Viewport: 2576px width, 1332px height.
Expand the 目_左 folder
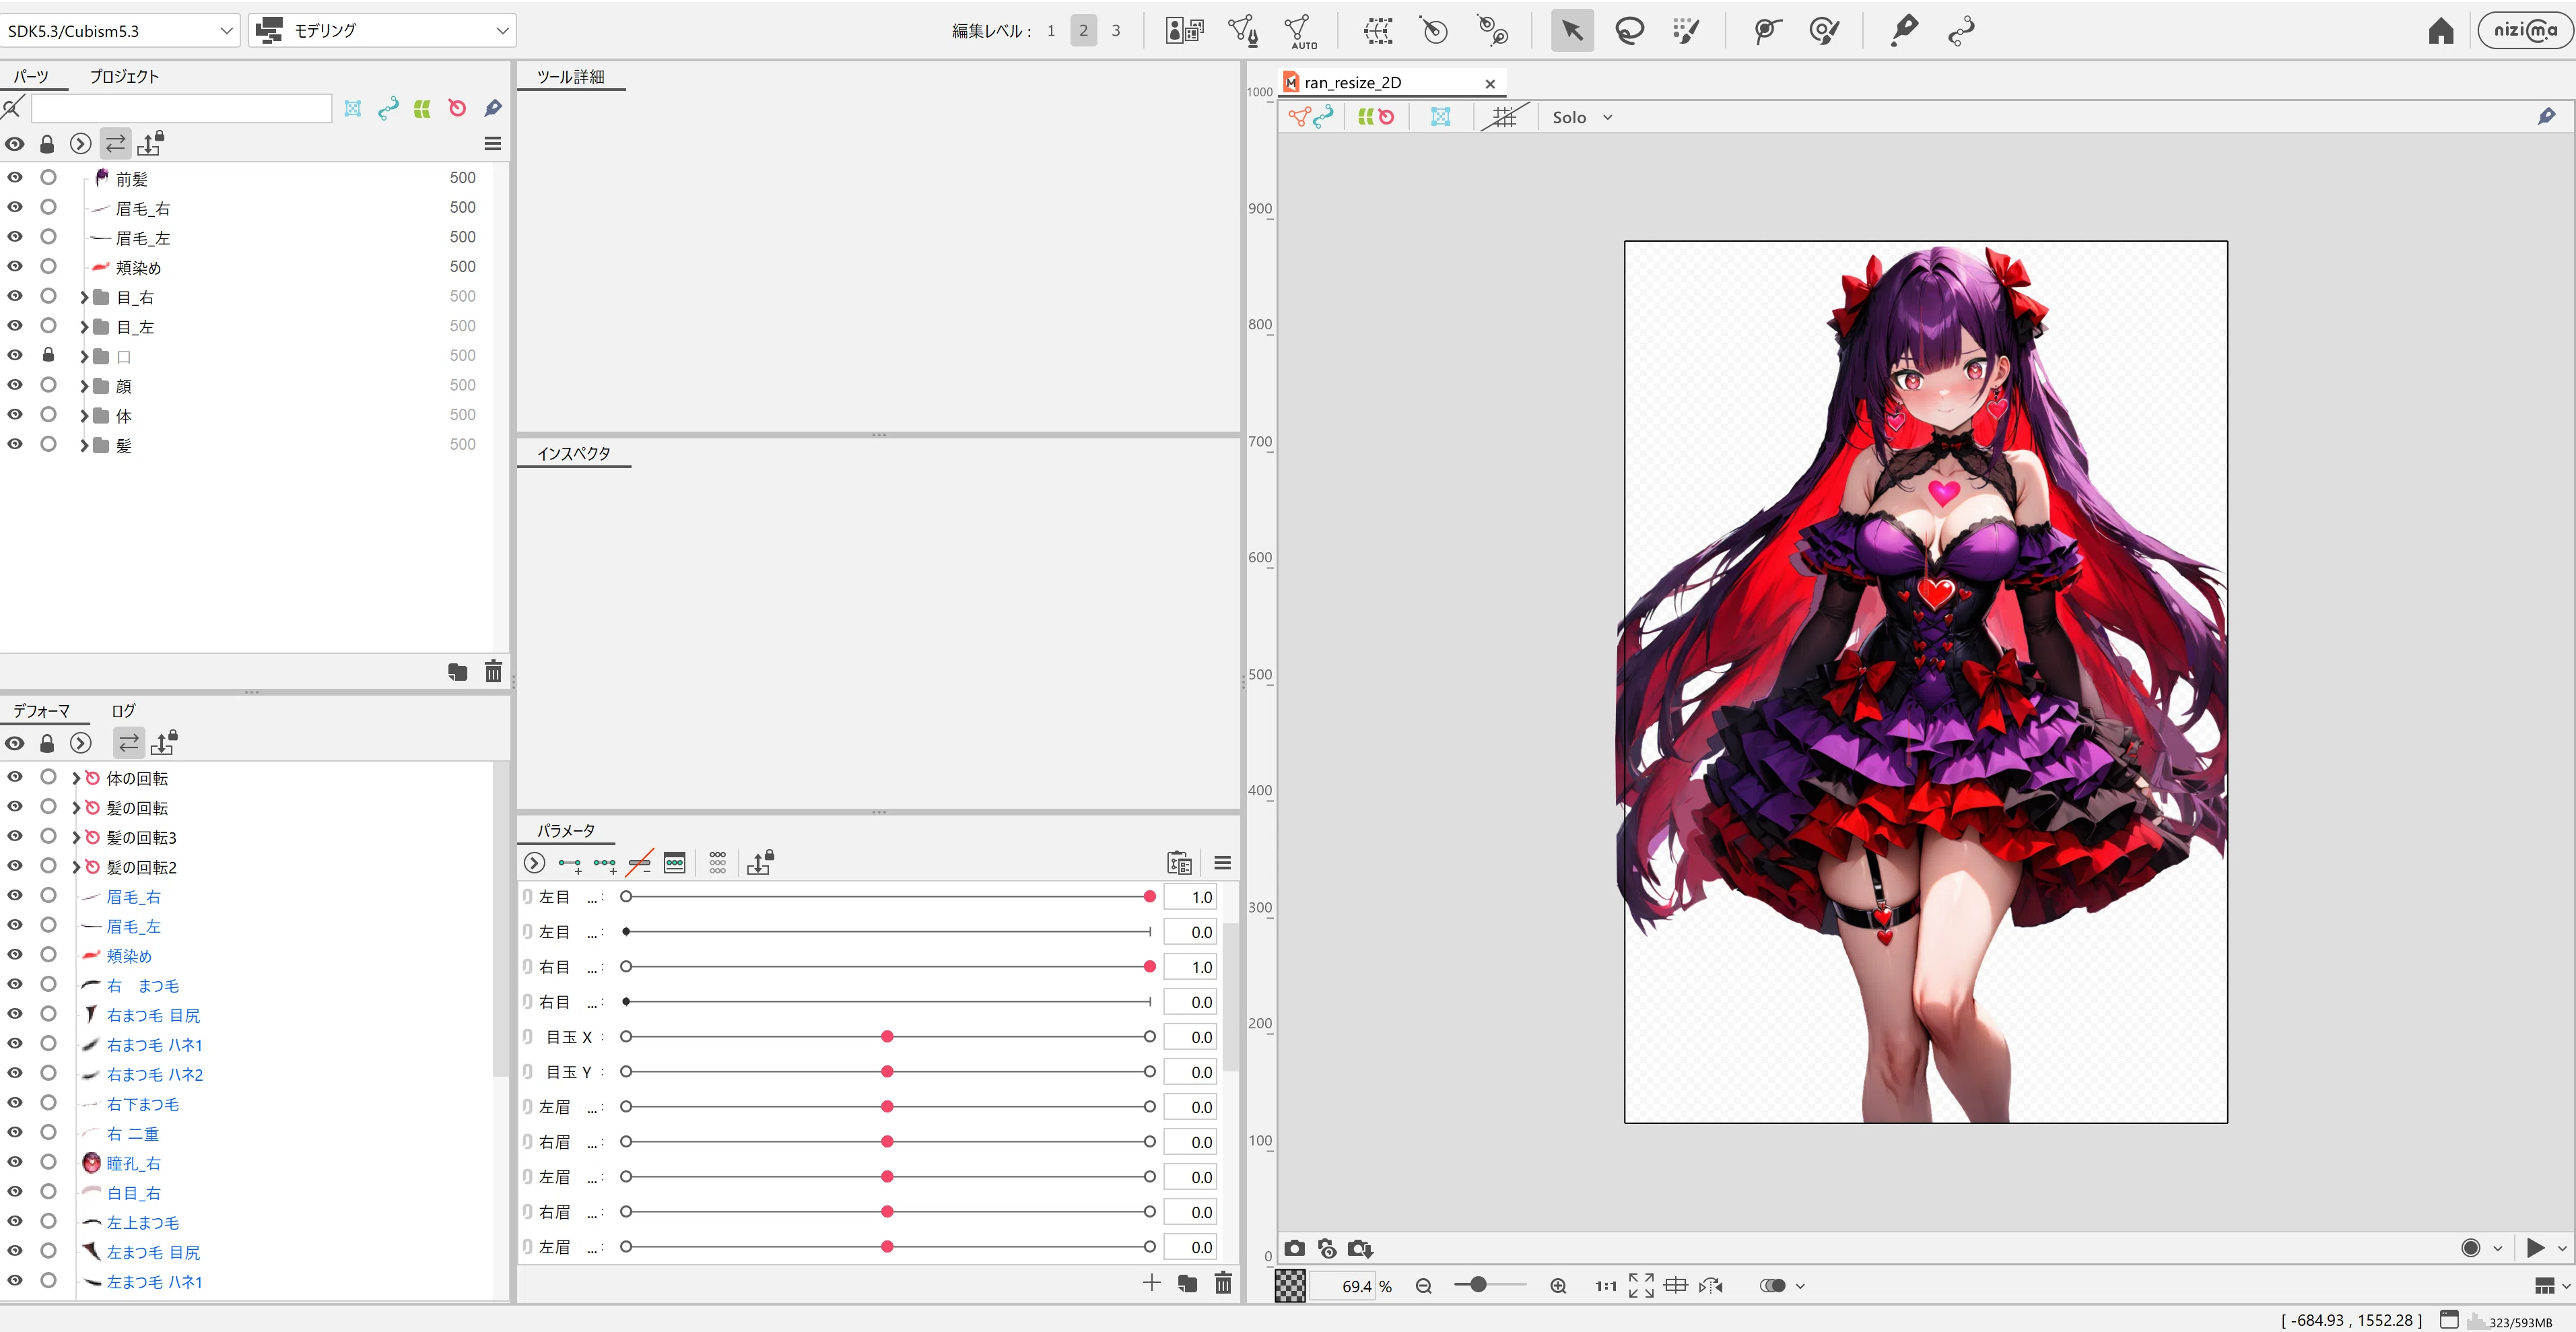click(84, 327)
